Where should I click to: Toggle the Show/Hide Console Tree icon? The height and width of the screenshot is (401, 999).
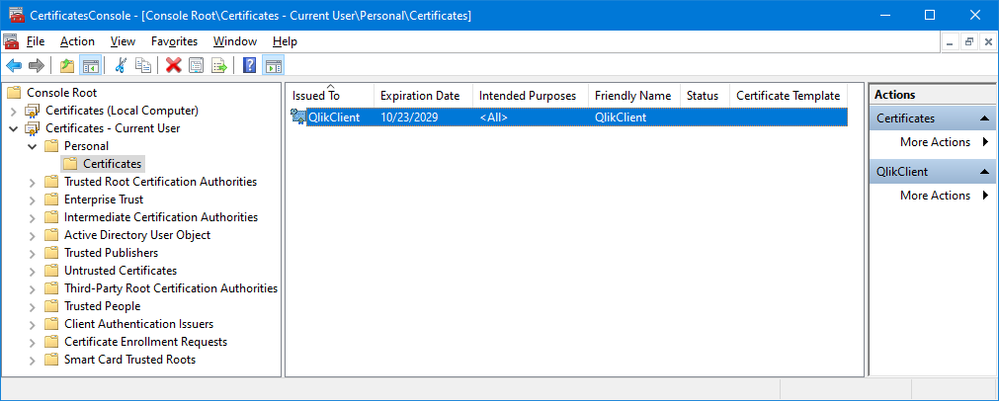click(90, 65)
